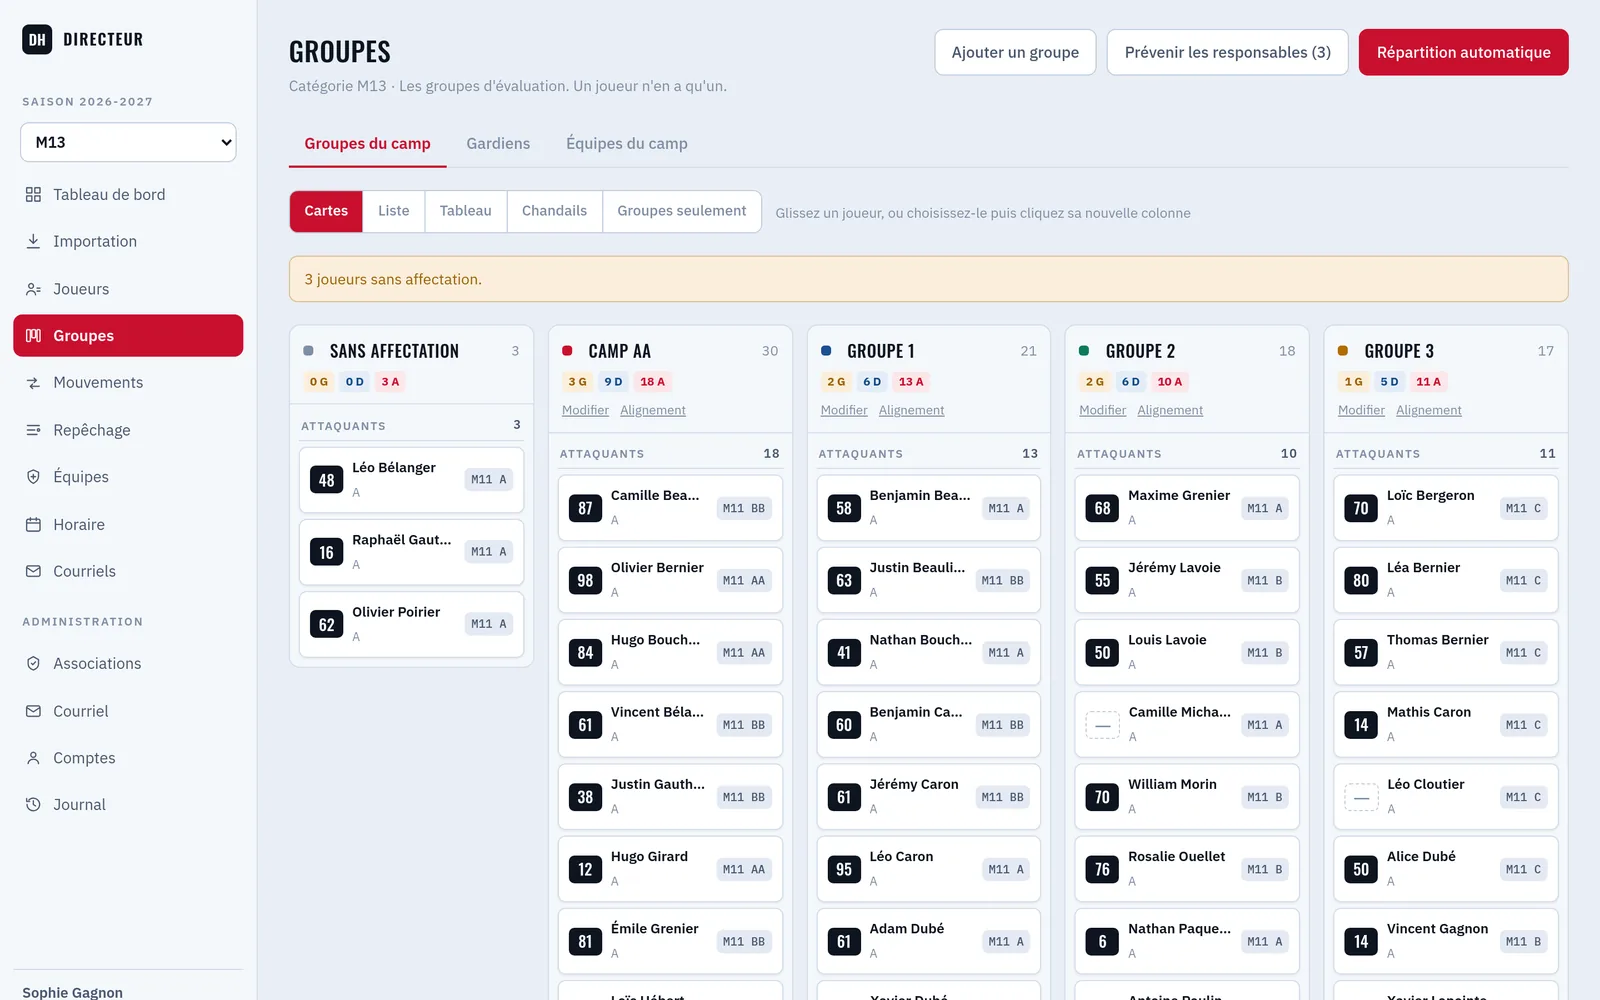This screenshot has width=1600, height=1000.
Task: Click the Équipes shield icon
Action: pos(33,477)
